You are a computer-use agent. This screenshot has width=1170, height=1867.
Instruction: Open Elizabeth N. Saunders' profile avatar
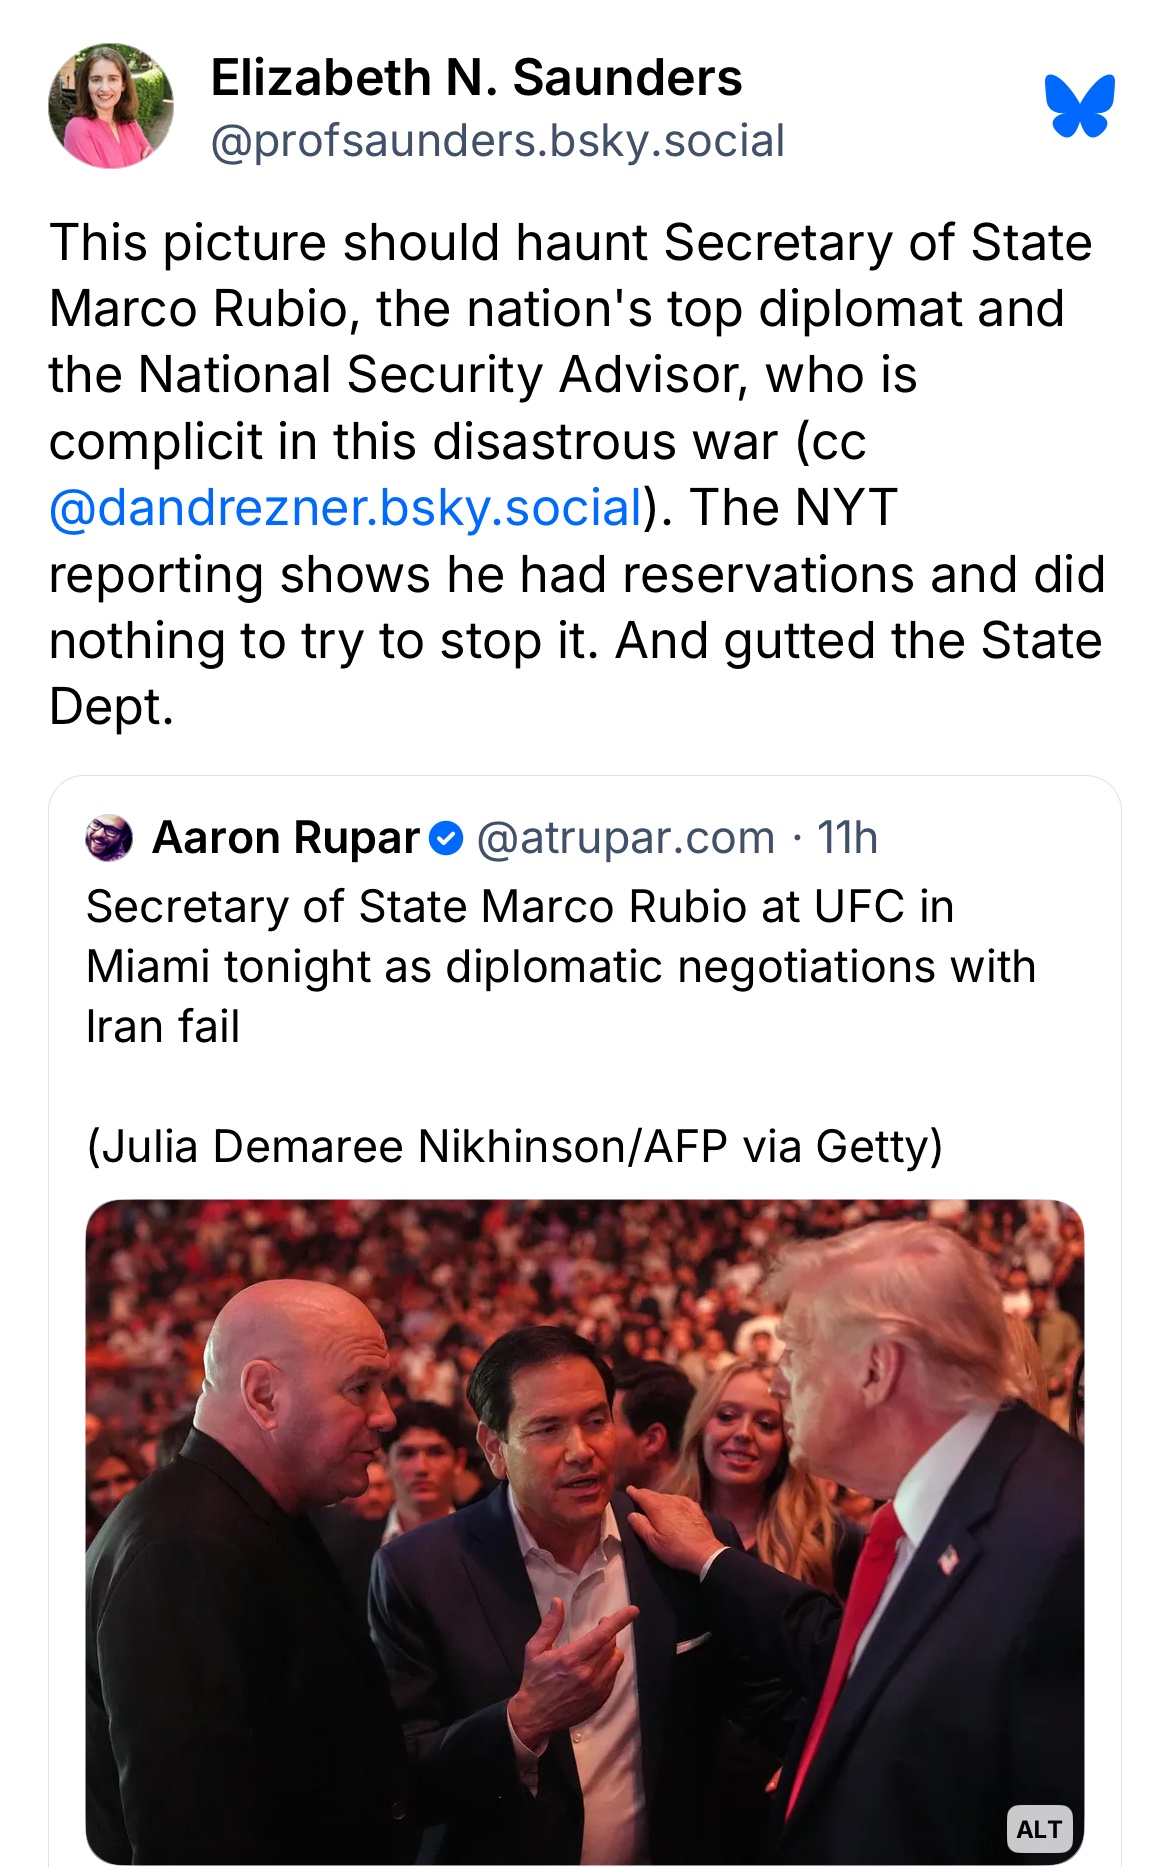tap(110, 106)
